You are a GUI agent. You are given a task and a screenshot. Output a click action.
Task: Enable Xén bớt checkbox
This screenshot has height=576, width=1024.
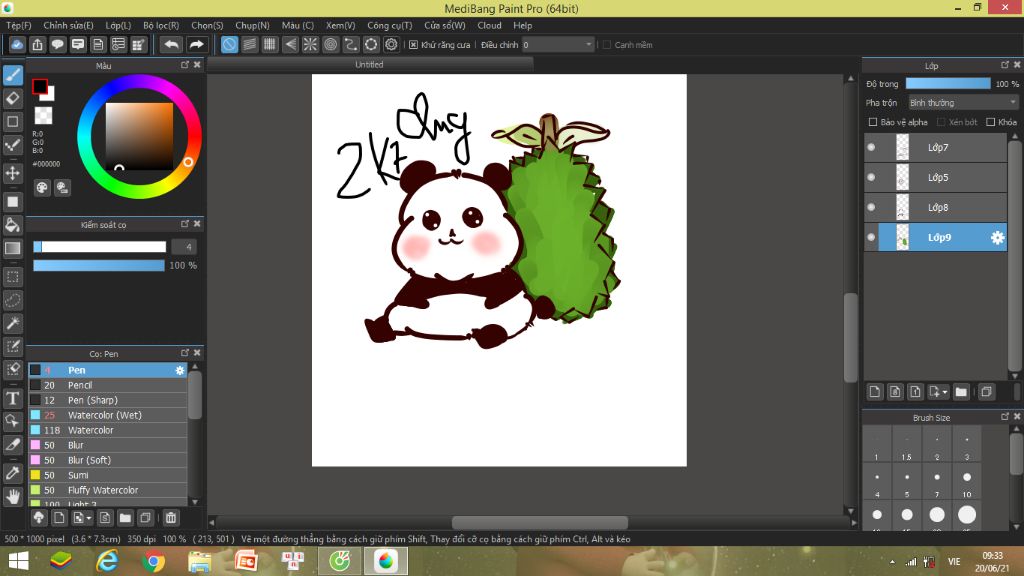tap(941, 122)
